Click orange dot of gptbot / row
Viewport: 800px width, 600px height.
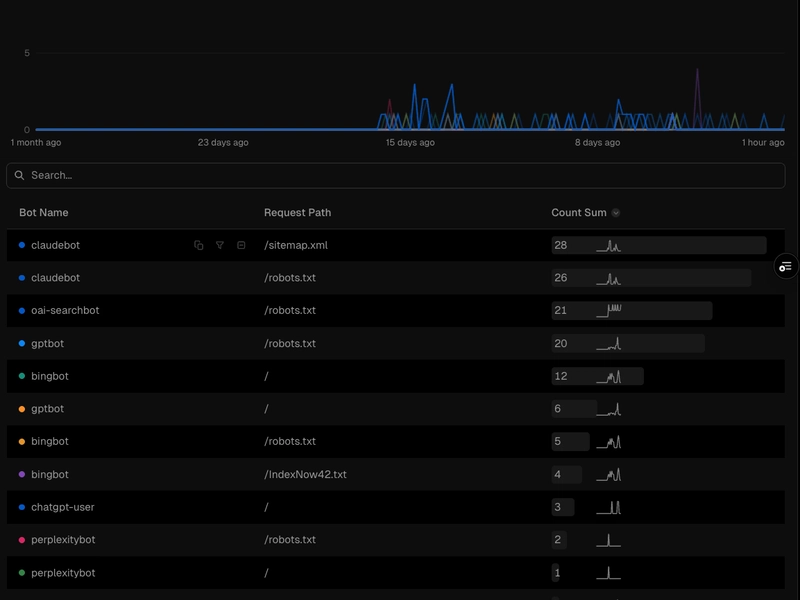22,409
